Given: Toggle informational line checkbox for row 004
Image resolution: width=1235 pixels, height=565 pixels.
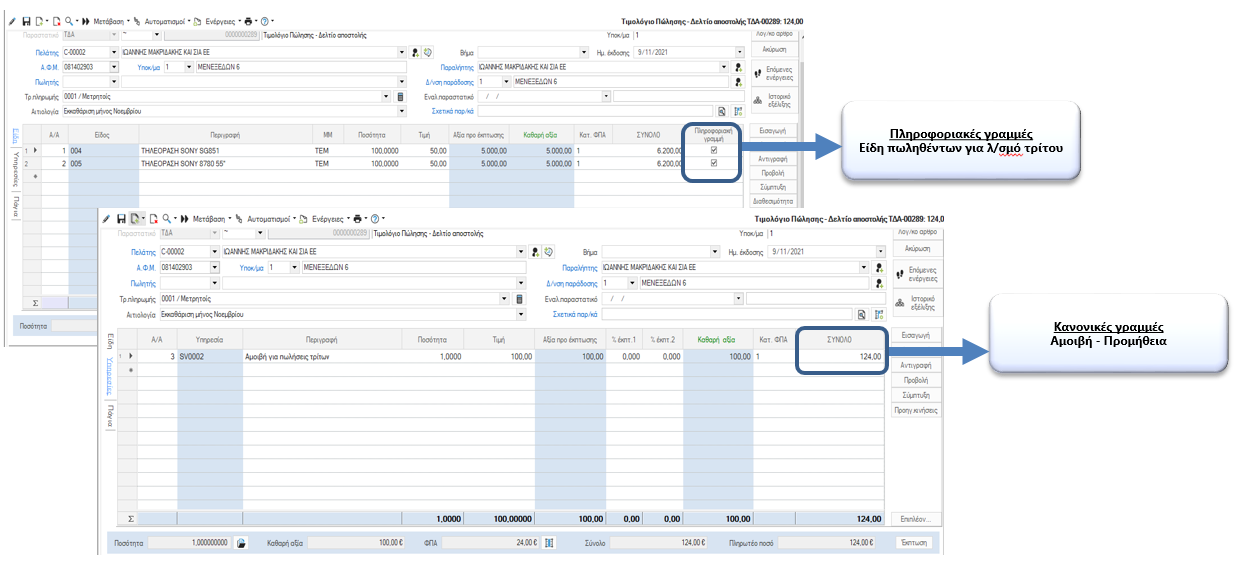Looking at the screenshot, I should tap(713, 151).
